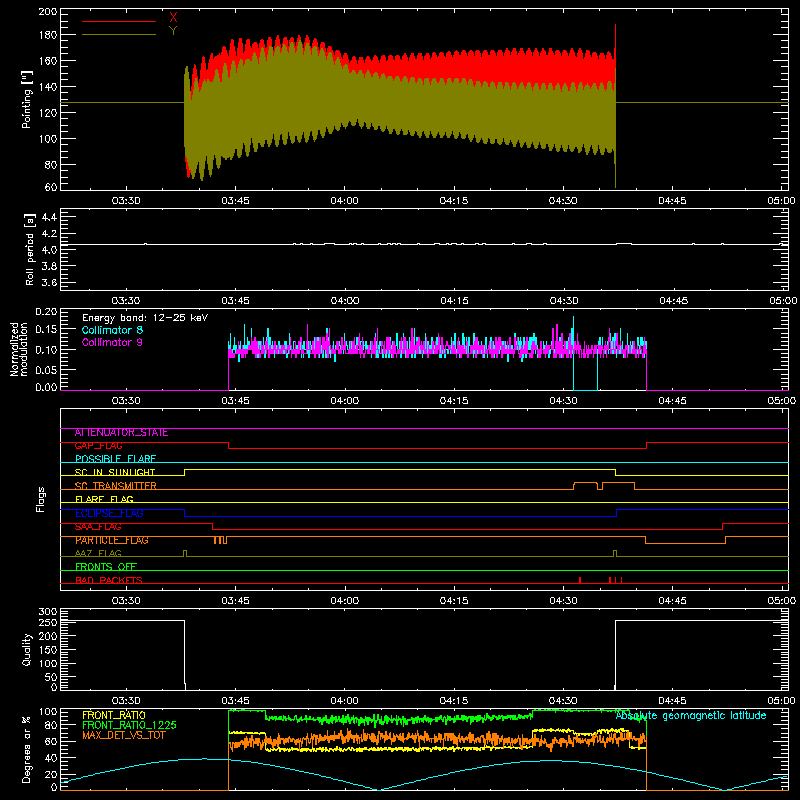Click the red X legend label
This screenshot has height=800, width=800.
(173, 18)
